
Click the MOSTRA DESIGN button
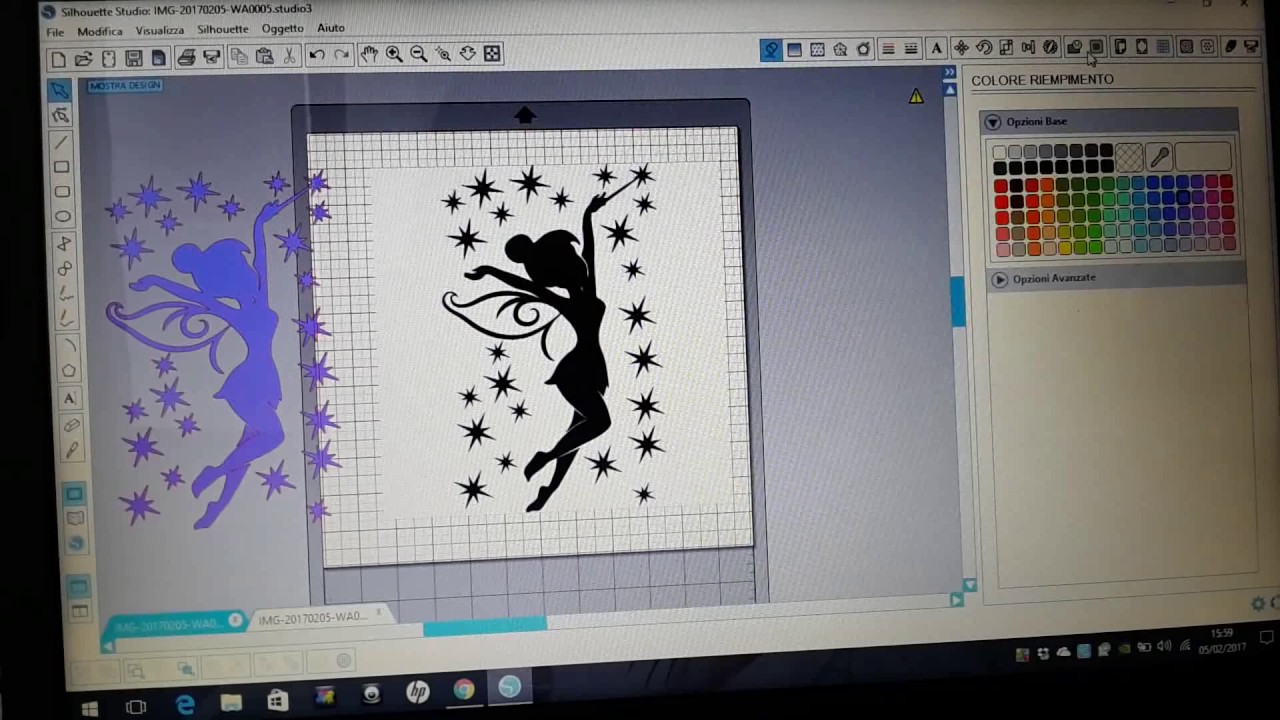tap(125, 86)
